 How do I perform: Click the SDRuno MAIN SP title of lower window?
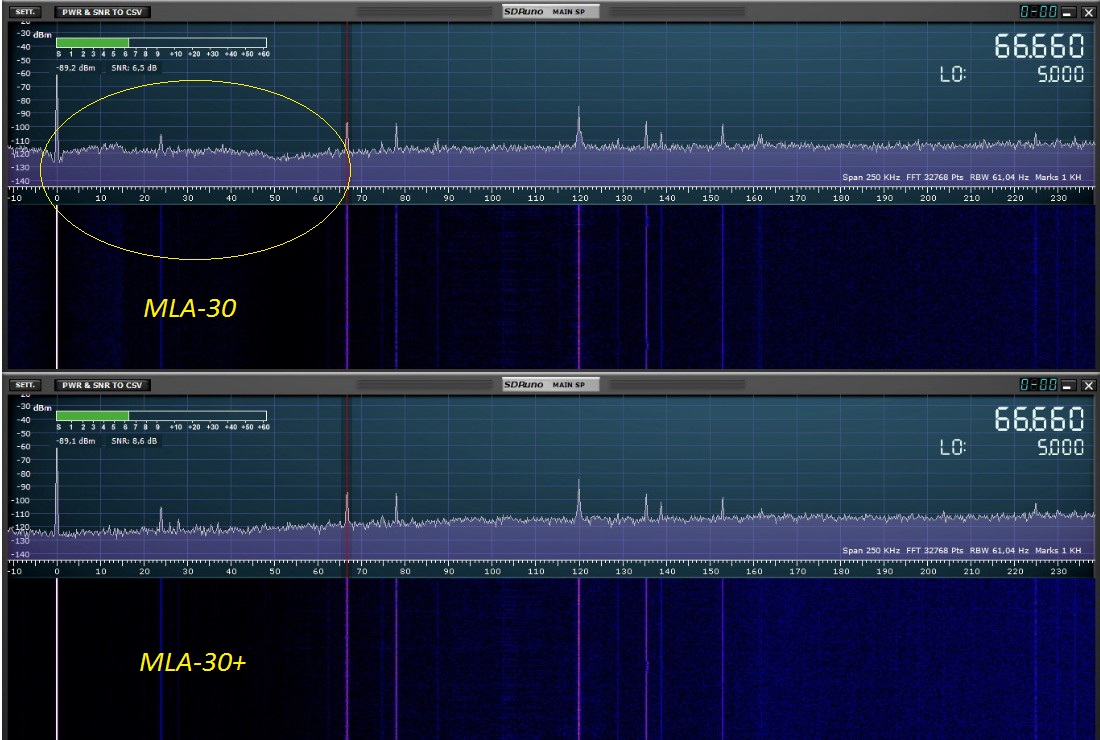pos(551,385)
